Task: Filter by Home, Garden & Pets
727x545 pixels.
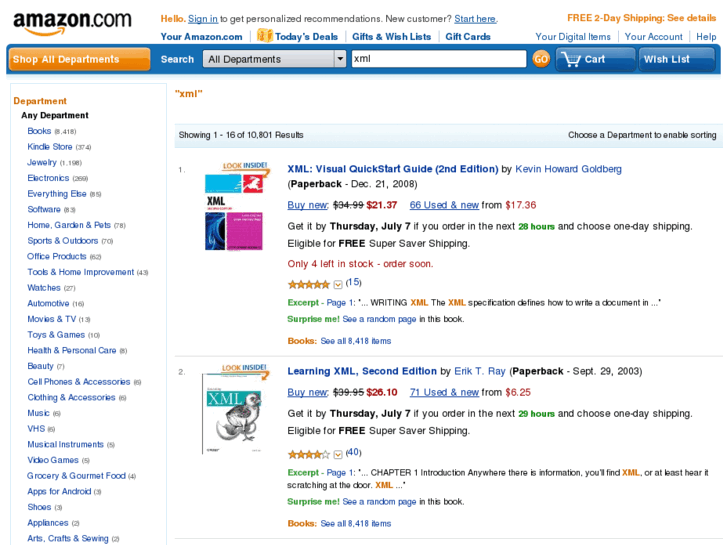Action: [x=69, y=225]
